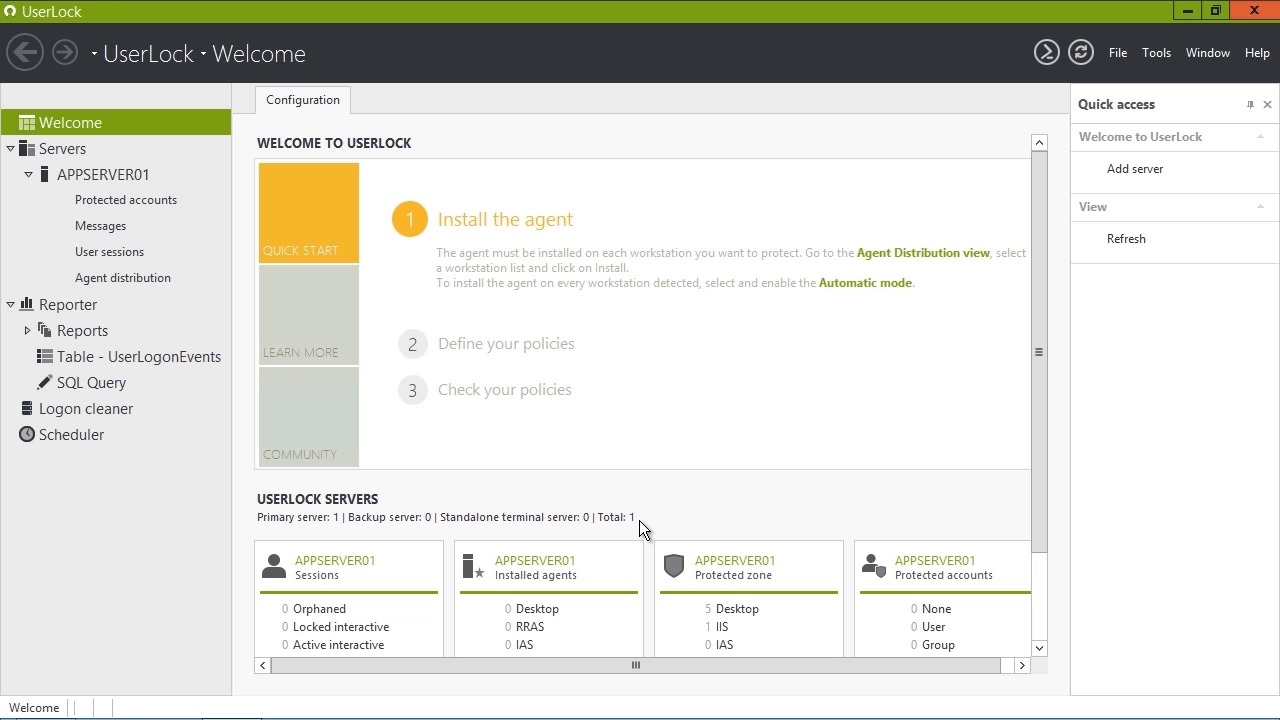The width and height of the screenshot is (1280, 720).
Task: Click APPSERVER01 Protected zone card title
Action: pos(735,561)
